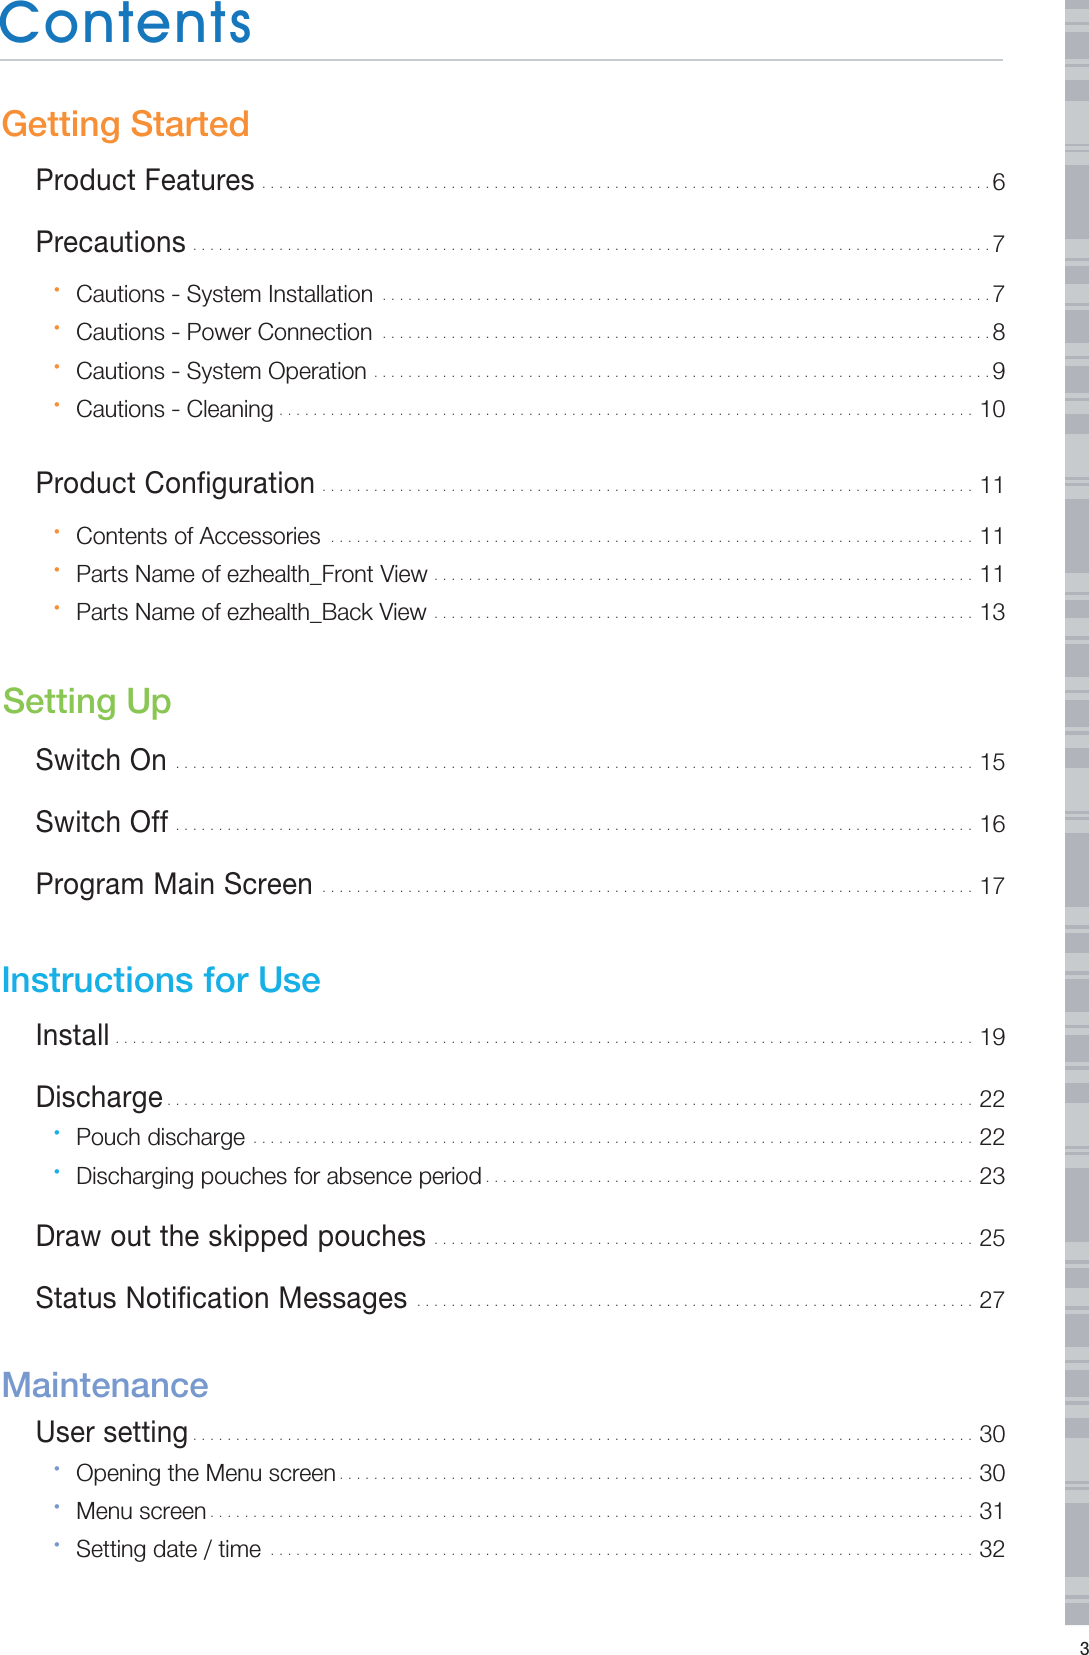The width and height of the screenshot is (1089, 1655).
Task: Select Contents of Accessories entry
Action: point(198,536)
